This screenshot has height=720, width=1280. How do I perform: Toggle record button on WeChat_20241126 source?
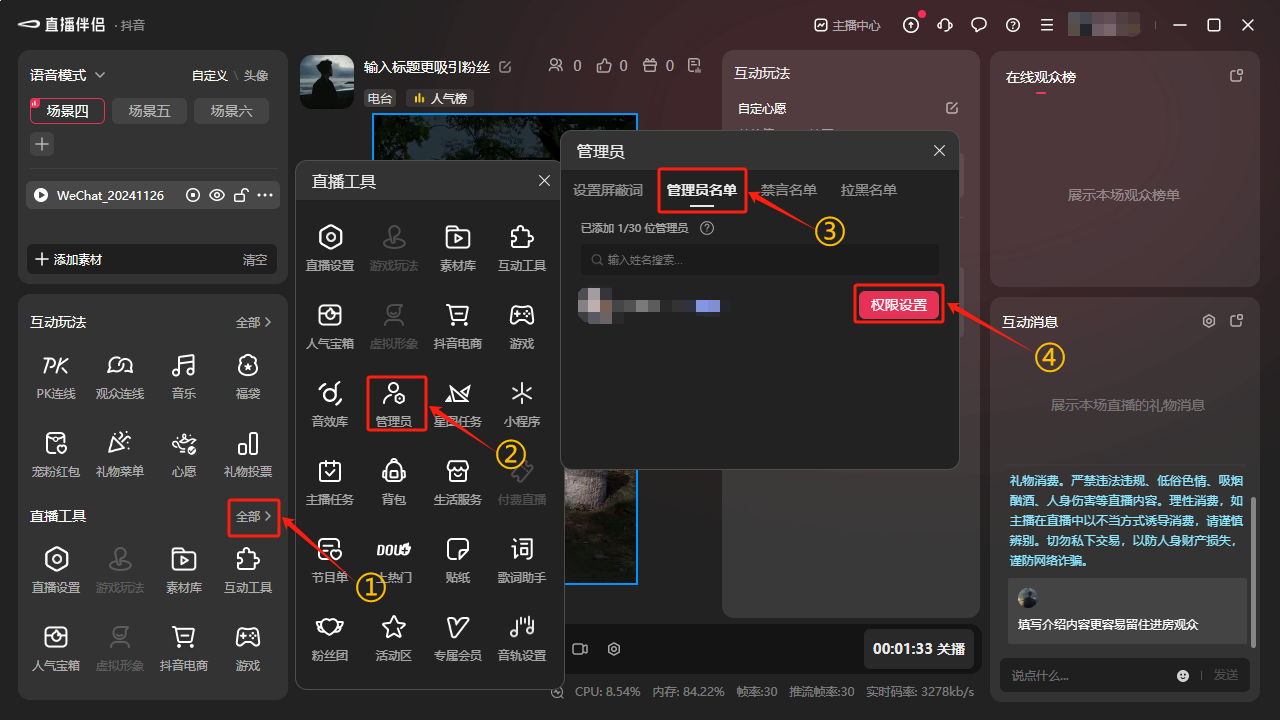[x=193, y=195]
